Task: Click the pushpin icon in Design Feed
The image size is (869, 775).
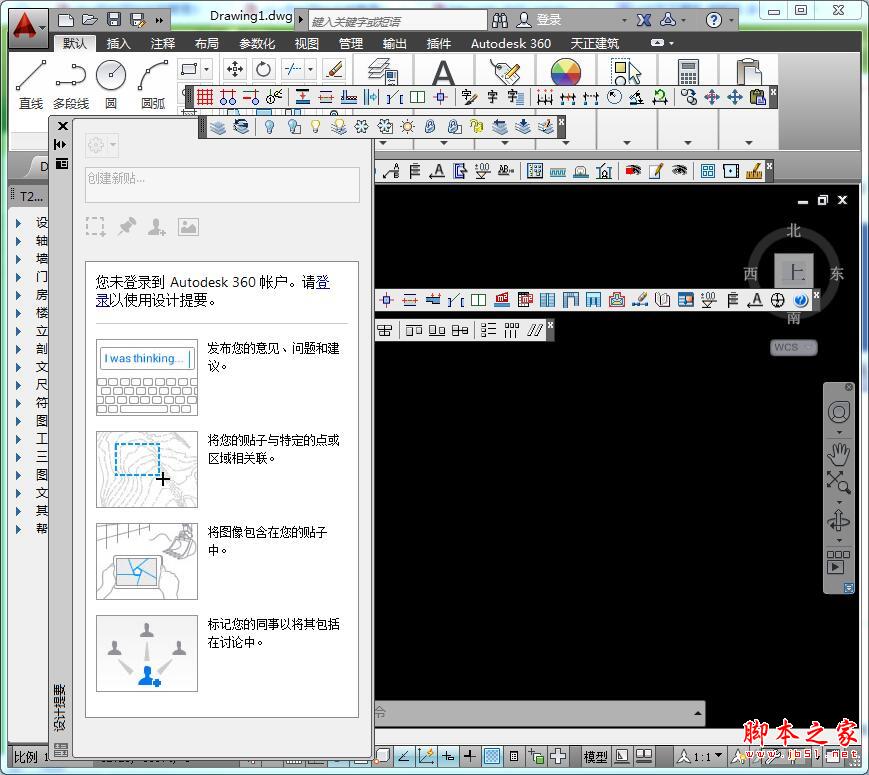Action: click(x=127, y=227)
